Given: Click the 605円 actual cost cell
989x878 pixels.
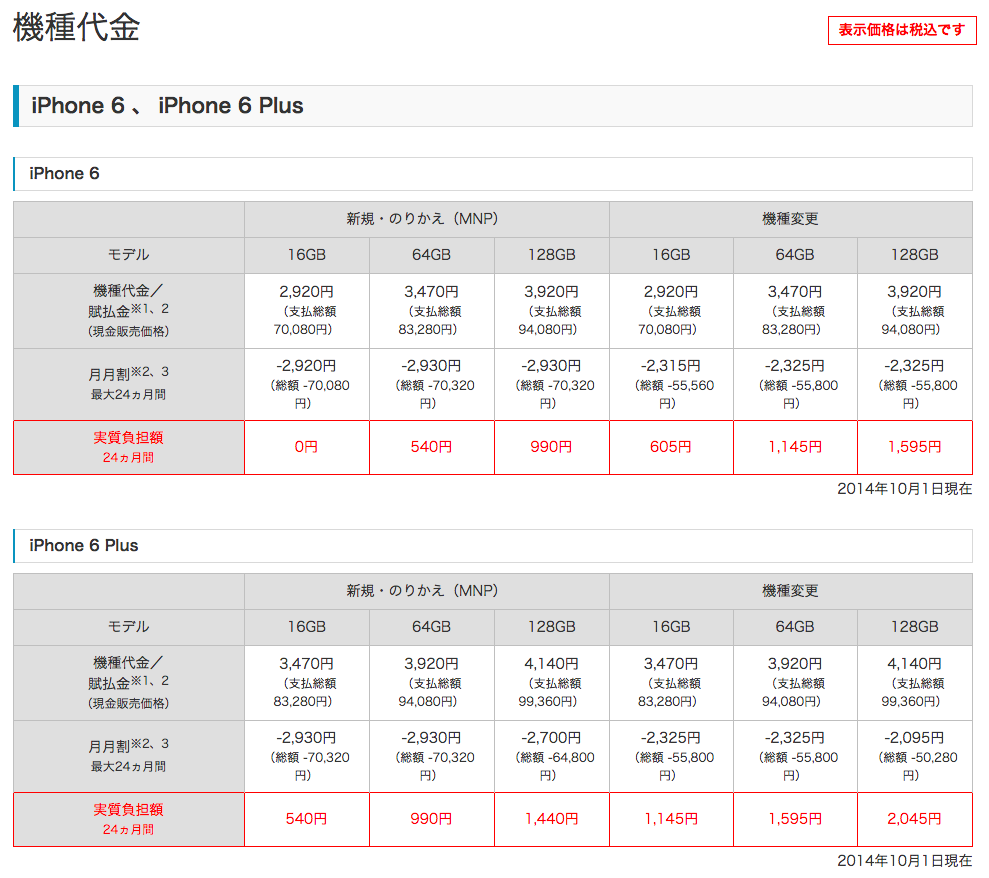Looking at the screenshot, I should coord(671,447).
